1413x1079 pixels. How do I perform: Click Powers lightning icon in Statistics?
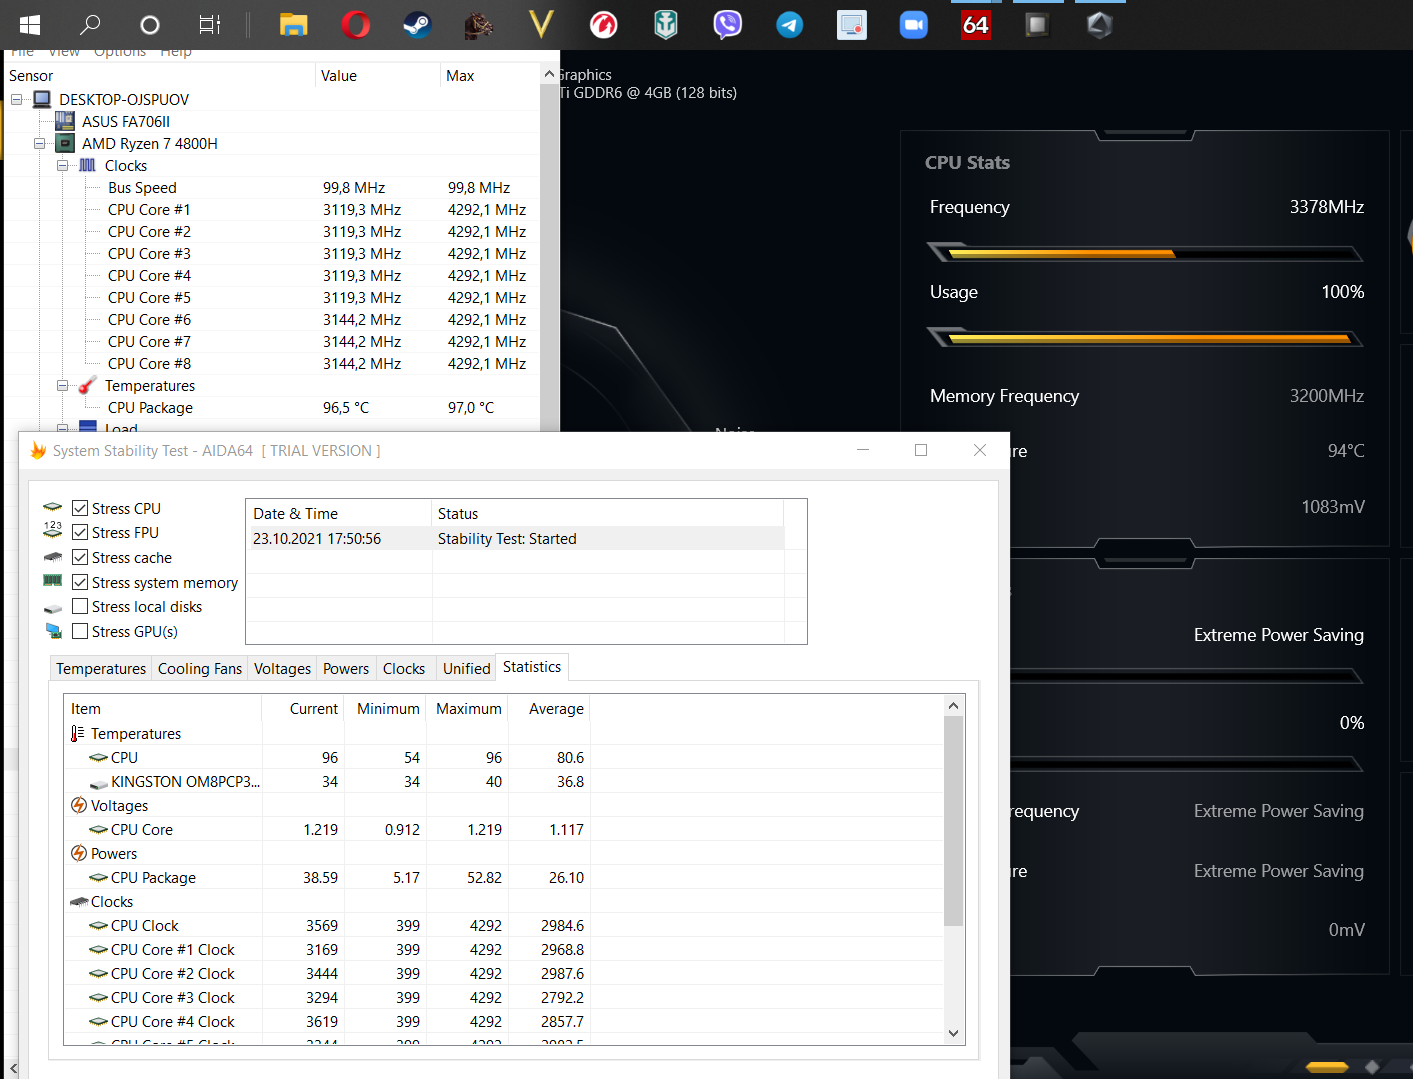79,853
